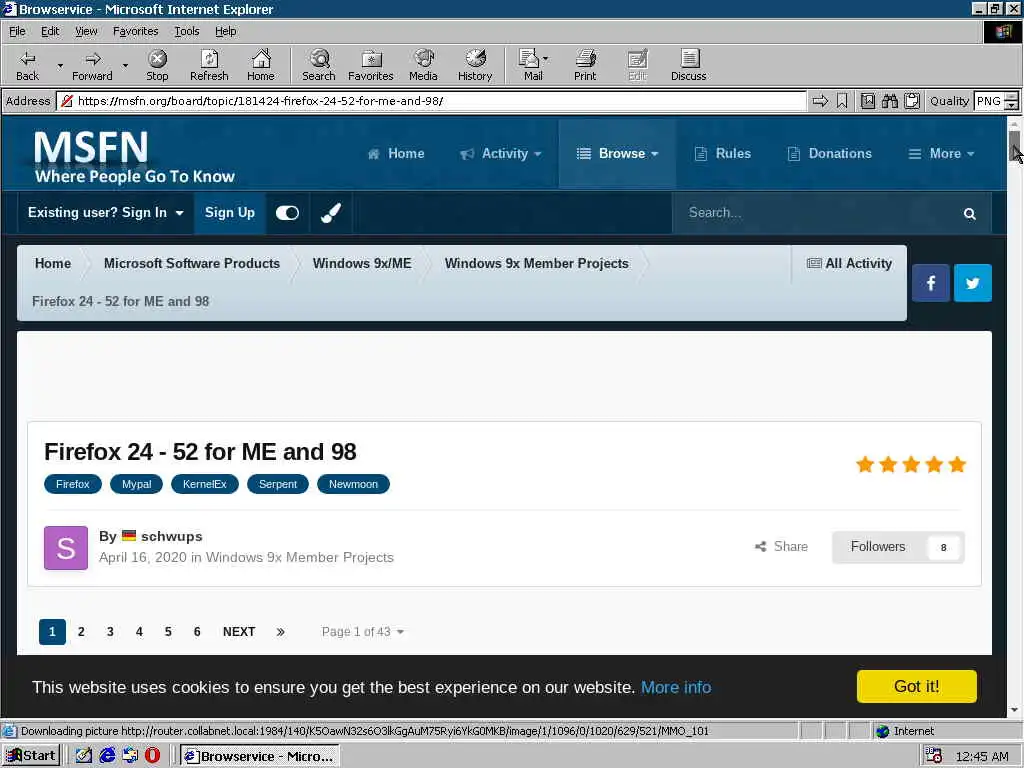This screenshot has height=768, width=1024.
Task: Open the Favorites menu
Action: coord(135,31)
